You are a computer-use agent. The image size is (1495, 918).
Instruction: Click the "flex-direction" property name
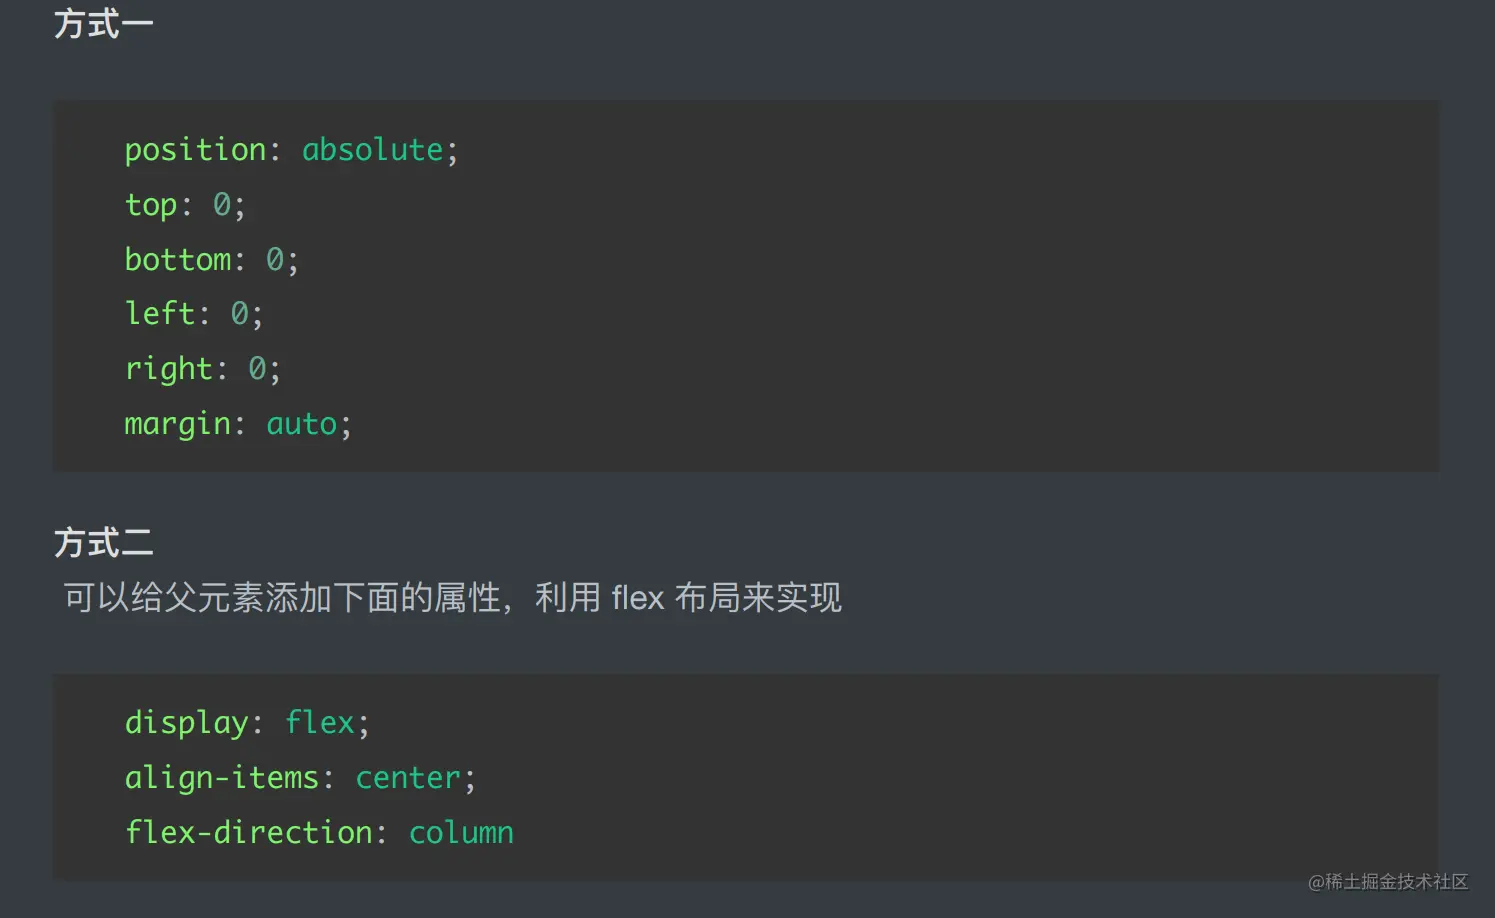[248, 833]
